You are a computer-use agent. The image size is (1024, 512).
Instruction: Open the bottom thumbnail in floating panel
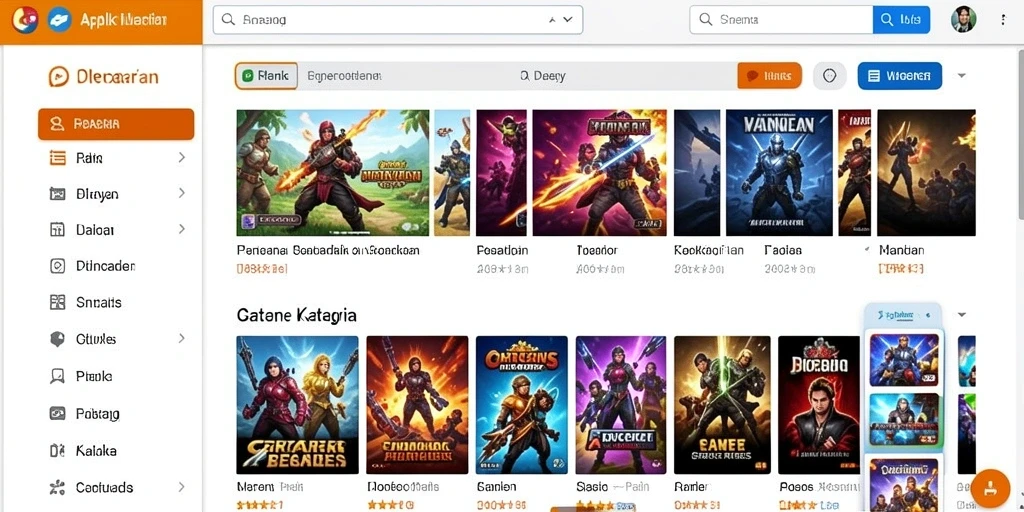click(904, 485)
